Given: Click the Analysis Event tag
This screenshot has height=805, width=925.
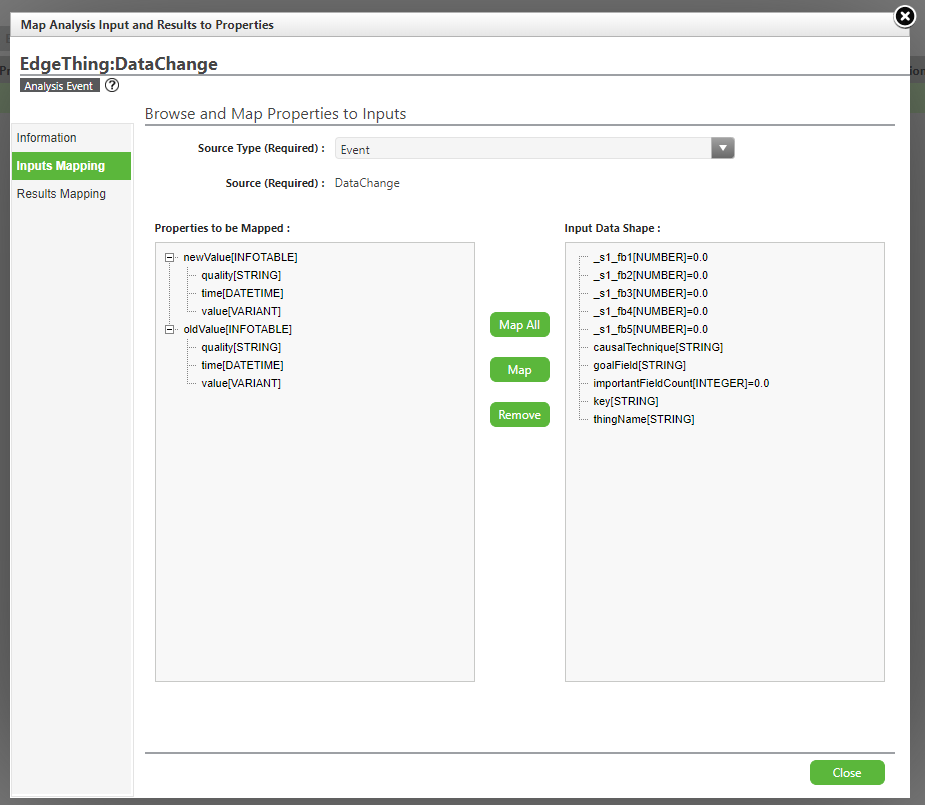Looking at the screenshot, I should 59,86.
